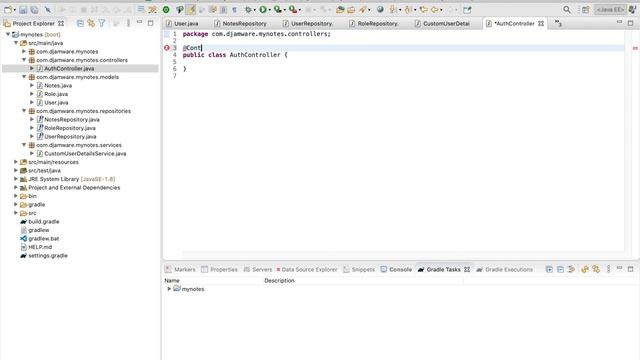This screenshot has height=360, width=640.
Task: Open the New wizard dropdown arrow
Action: tap(14, 10)
